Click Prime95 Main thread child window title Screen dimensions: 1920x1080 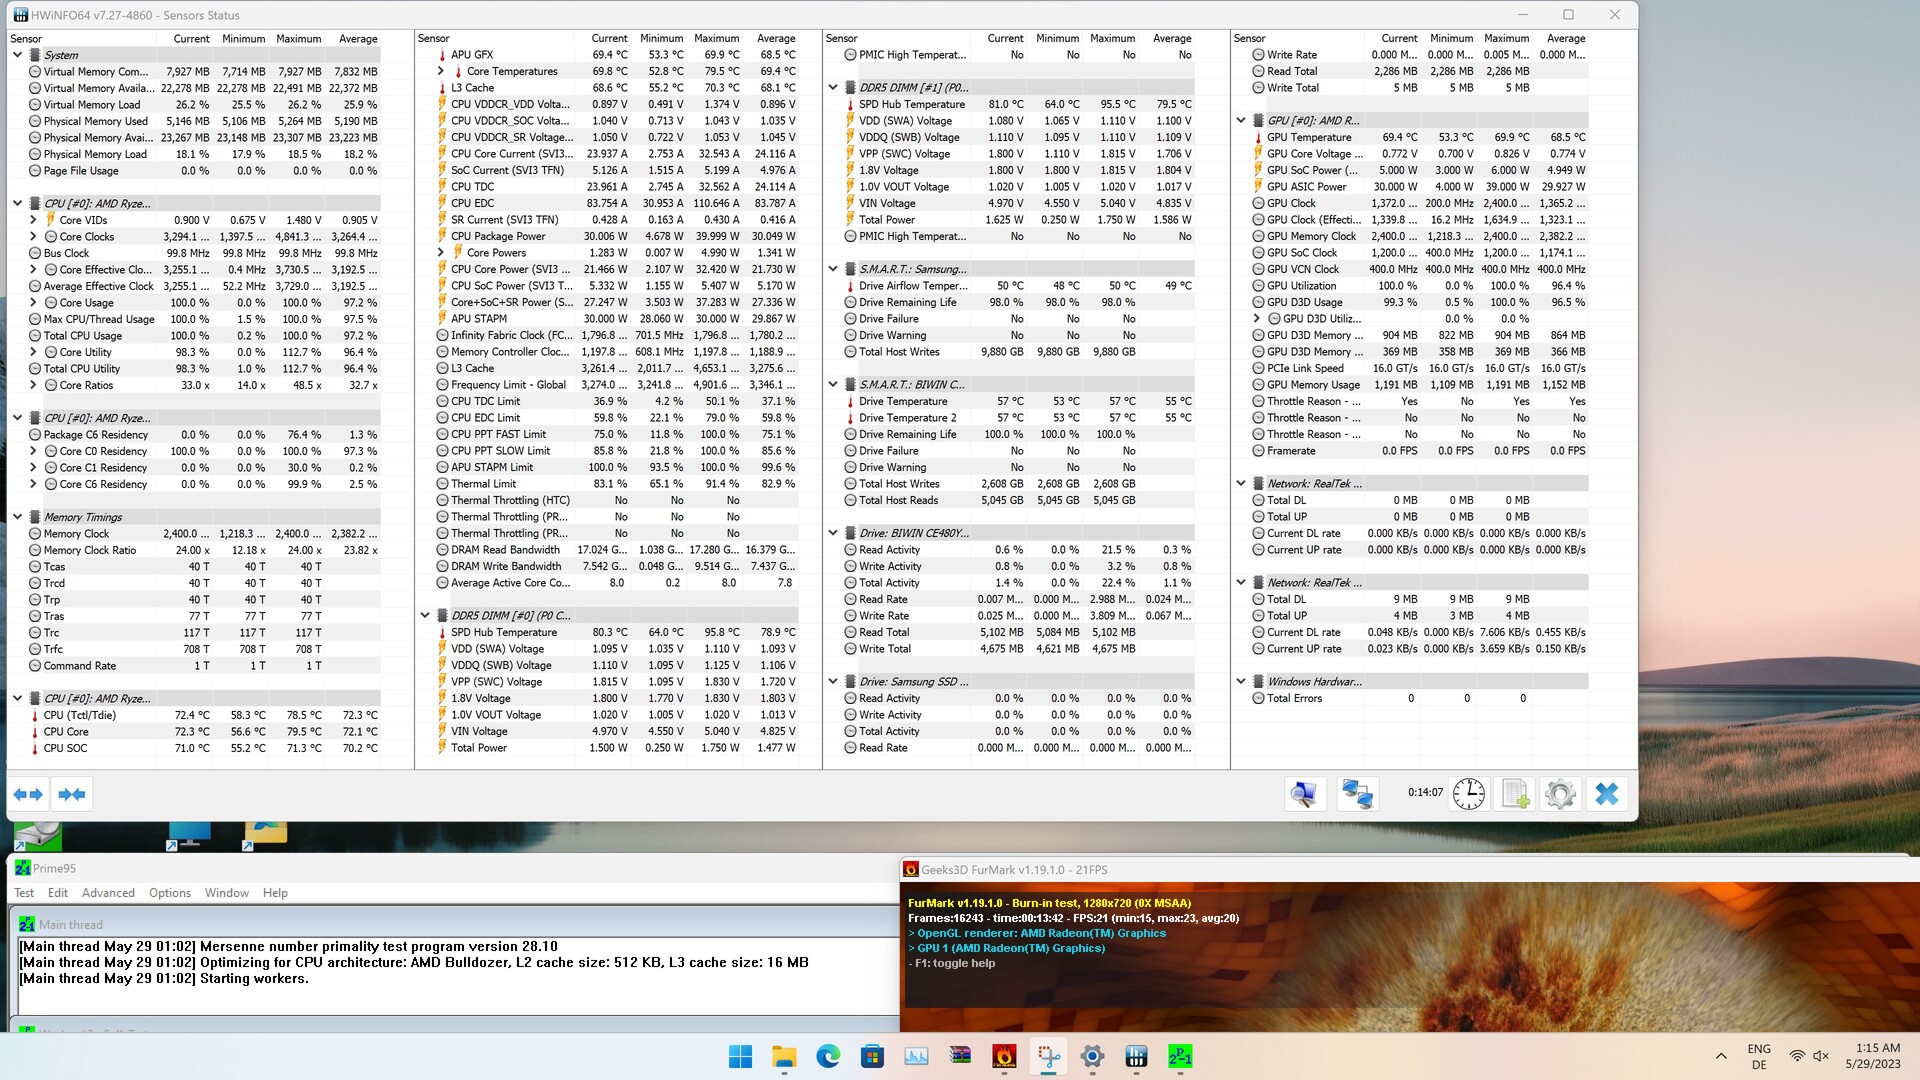click(71, 925)
